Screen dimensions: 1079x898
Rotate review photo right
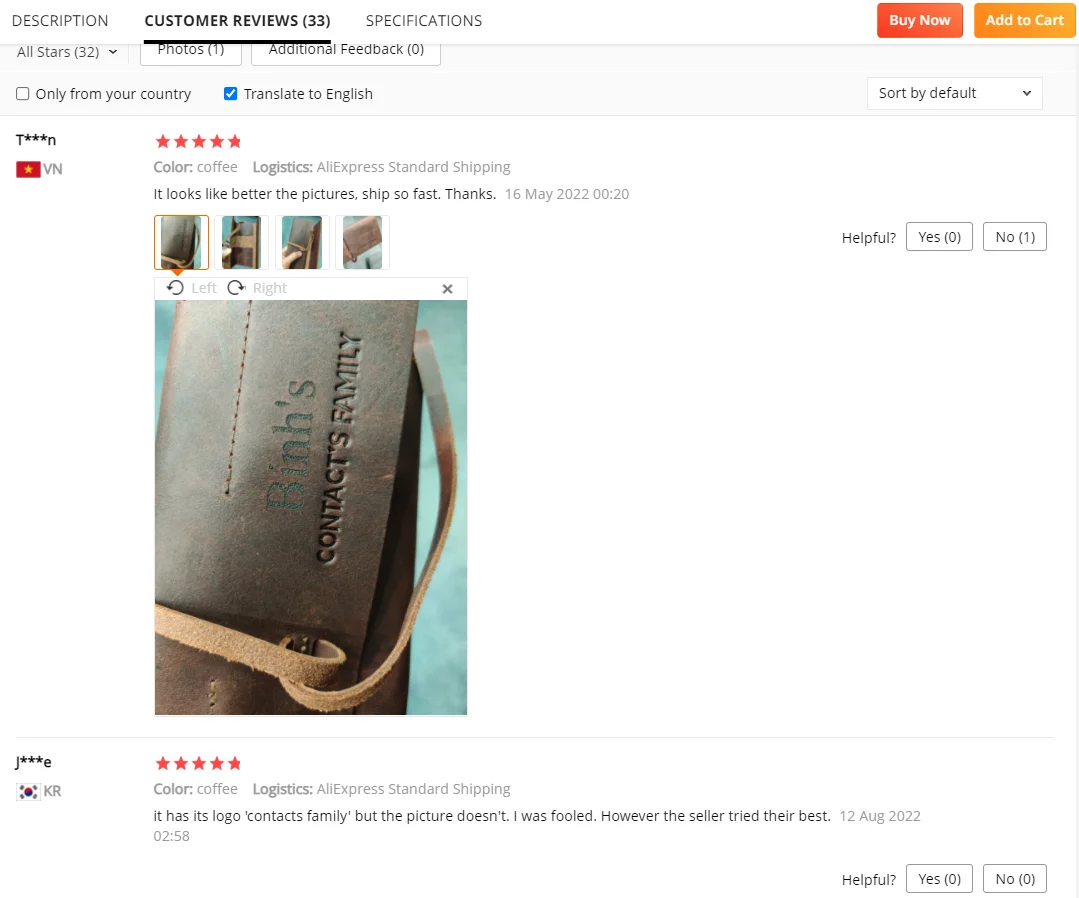[x=257, y=288]
